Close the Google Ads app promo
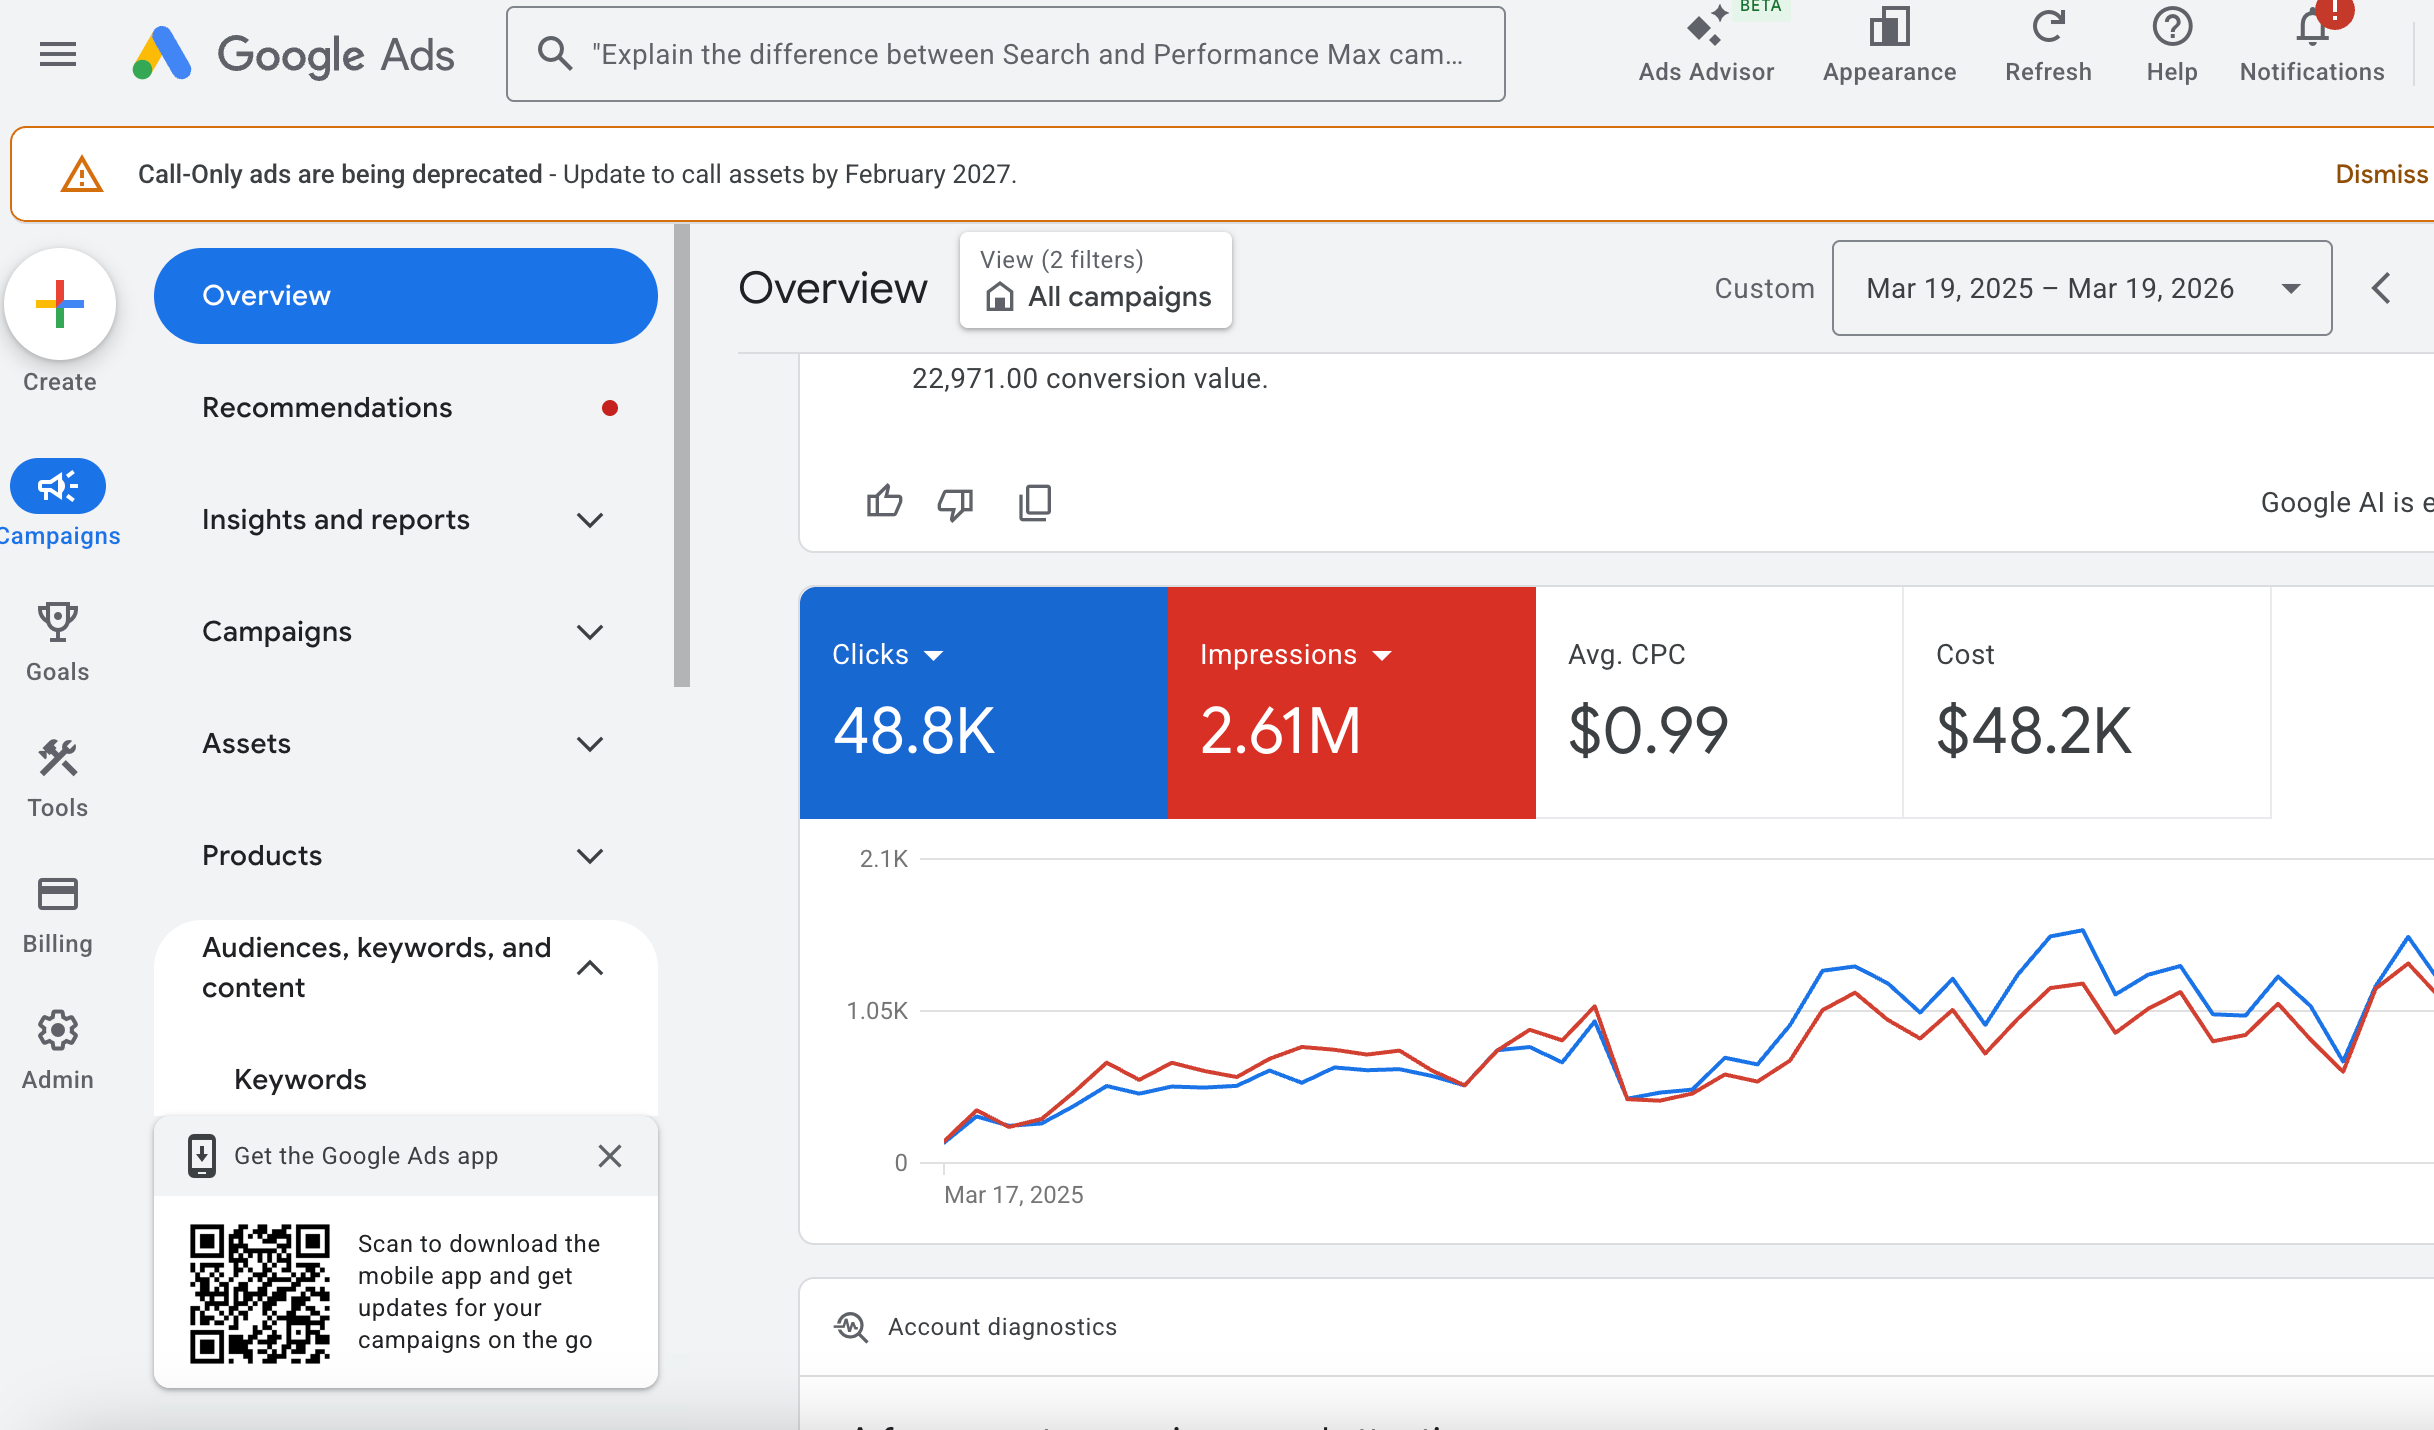Screen dimensions: 2434x1430 coord(610,1156)
